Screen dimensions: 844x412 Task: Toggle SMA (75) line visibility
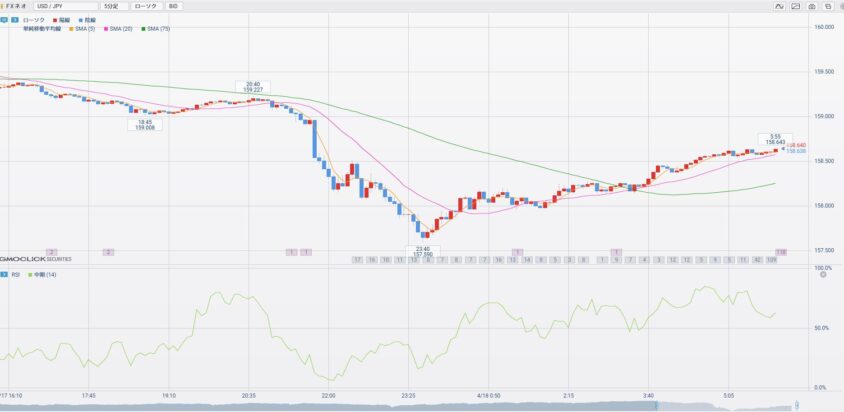pos(155,29)
